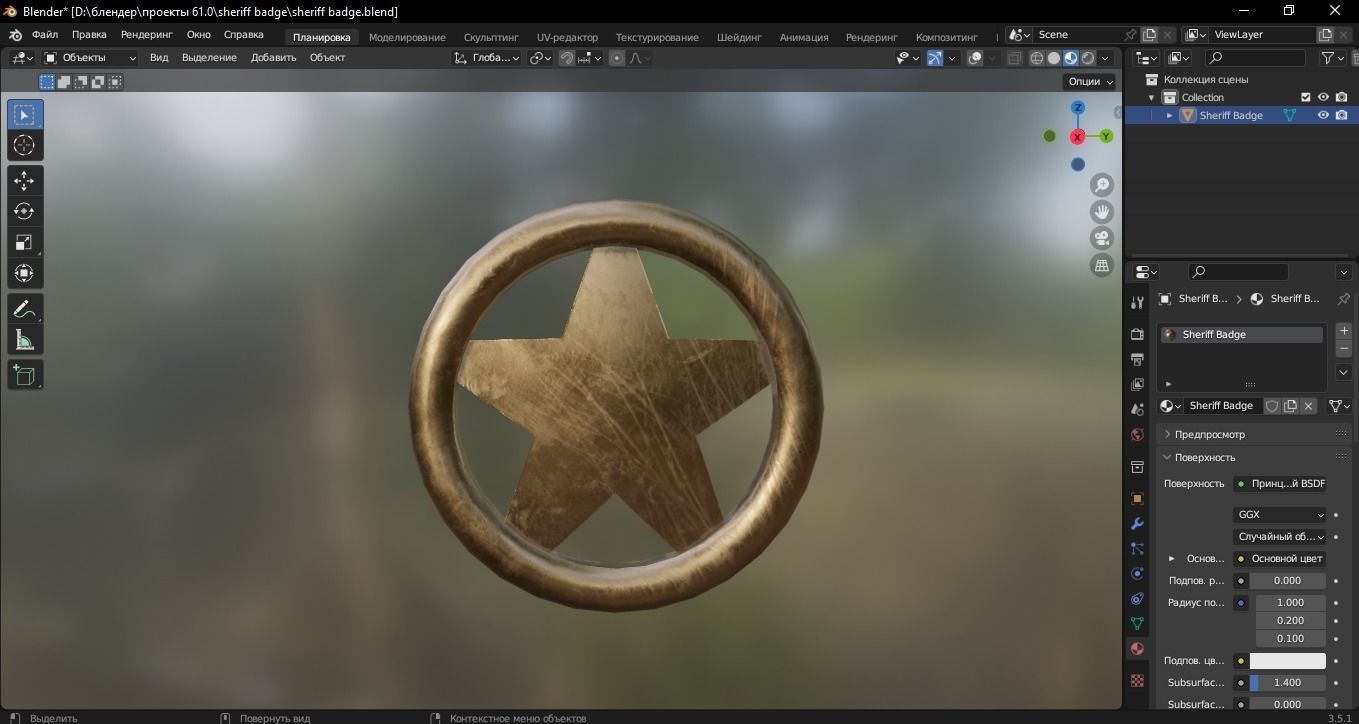Switch to 'Шейдинг' workspace tab

coord(739,37)
